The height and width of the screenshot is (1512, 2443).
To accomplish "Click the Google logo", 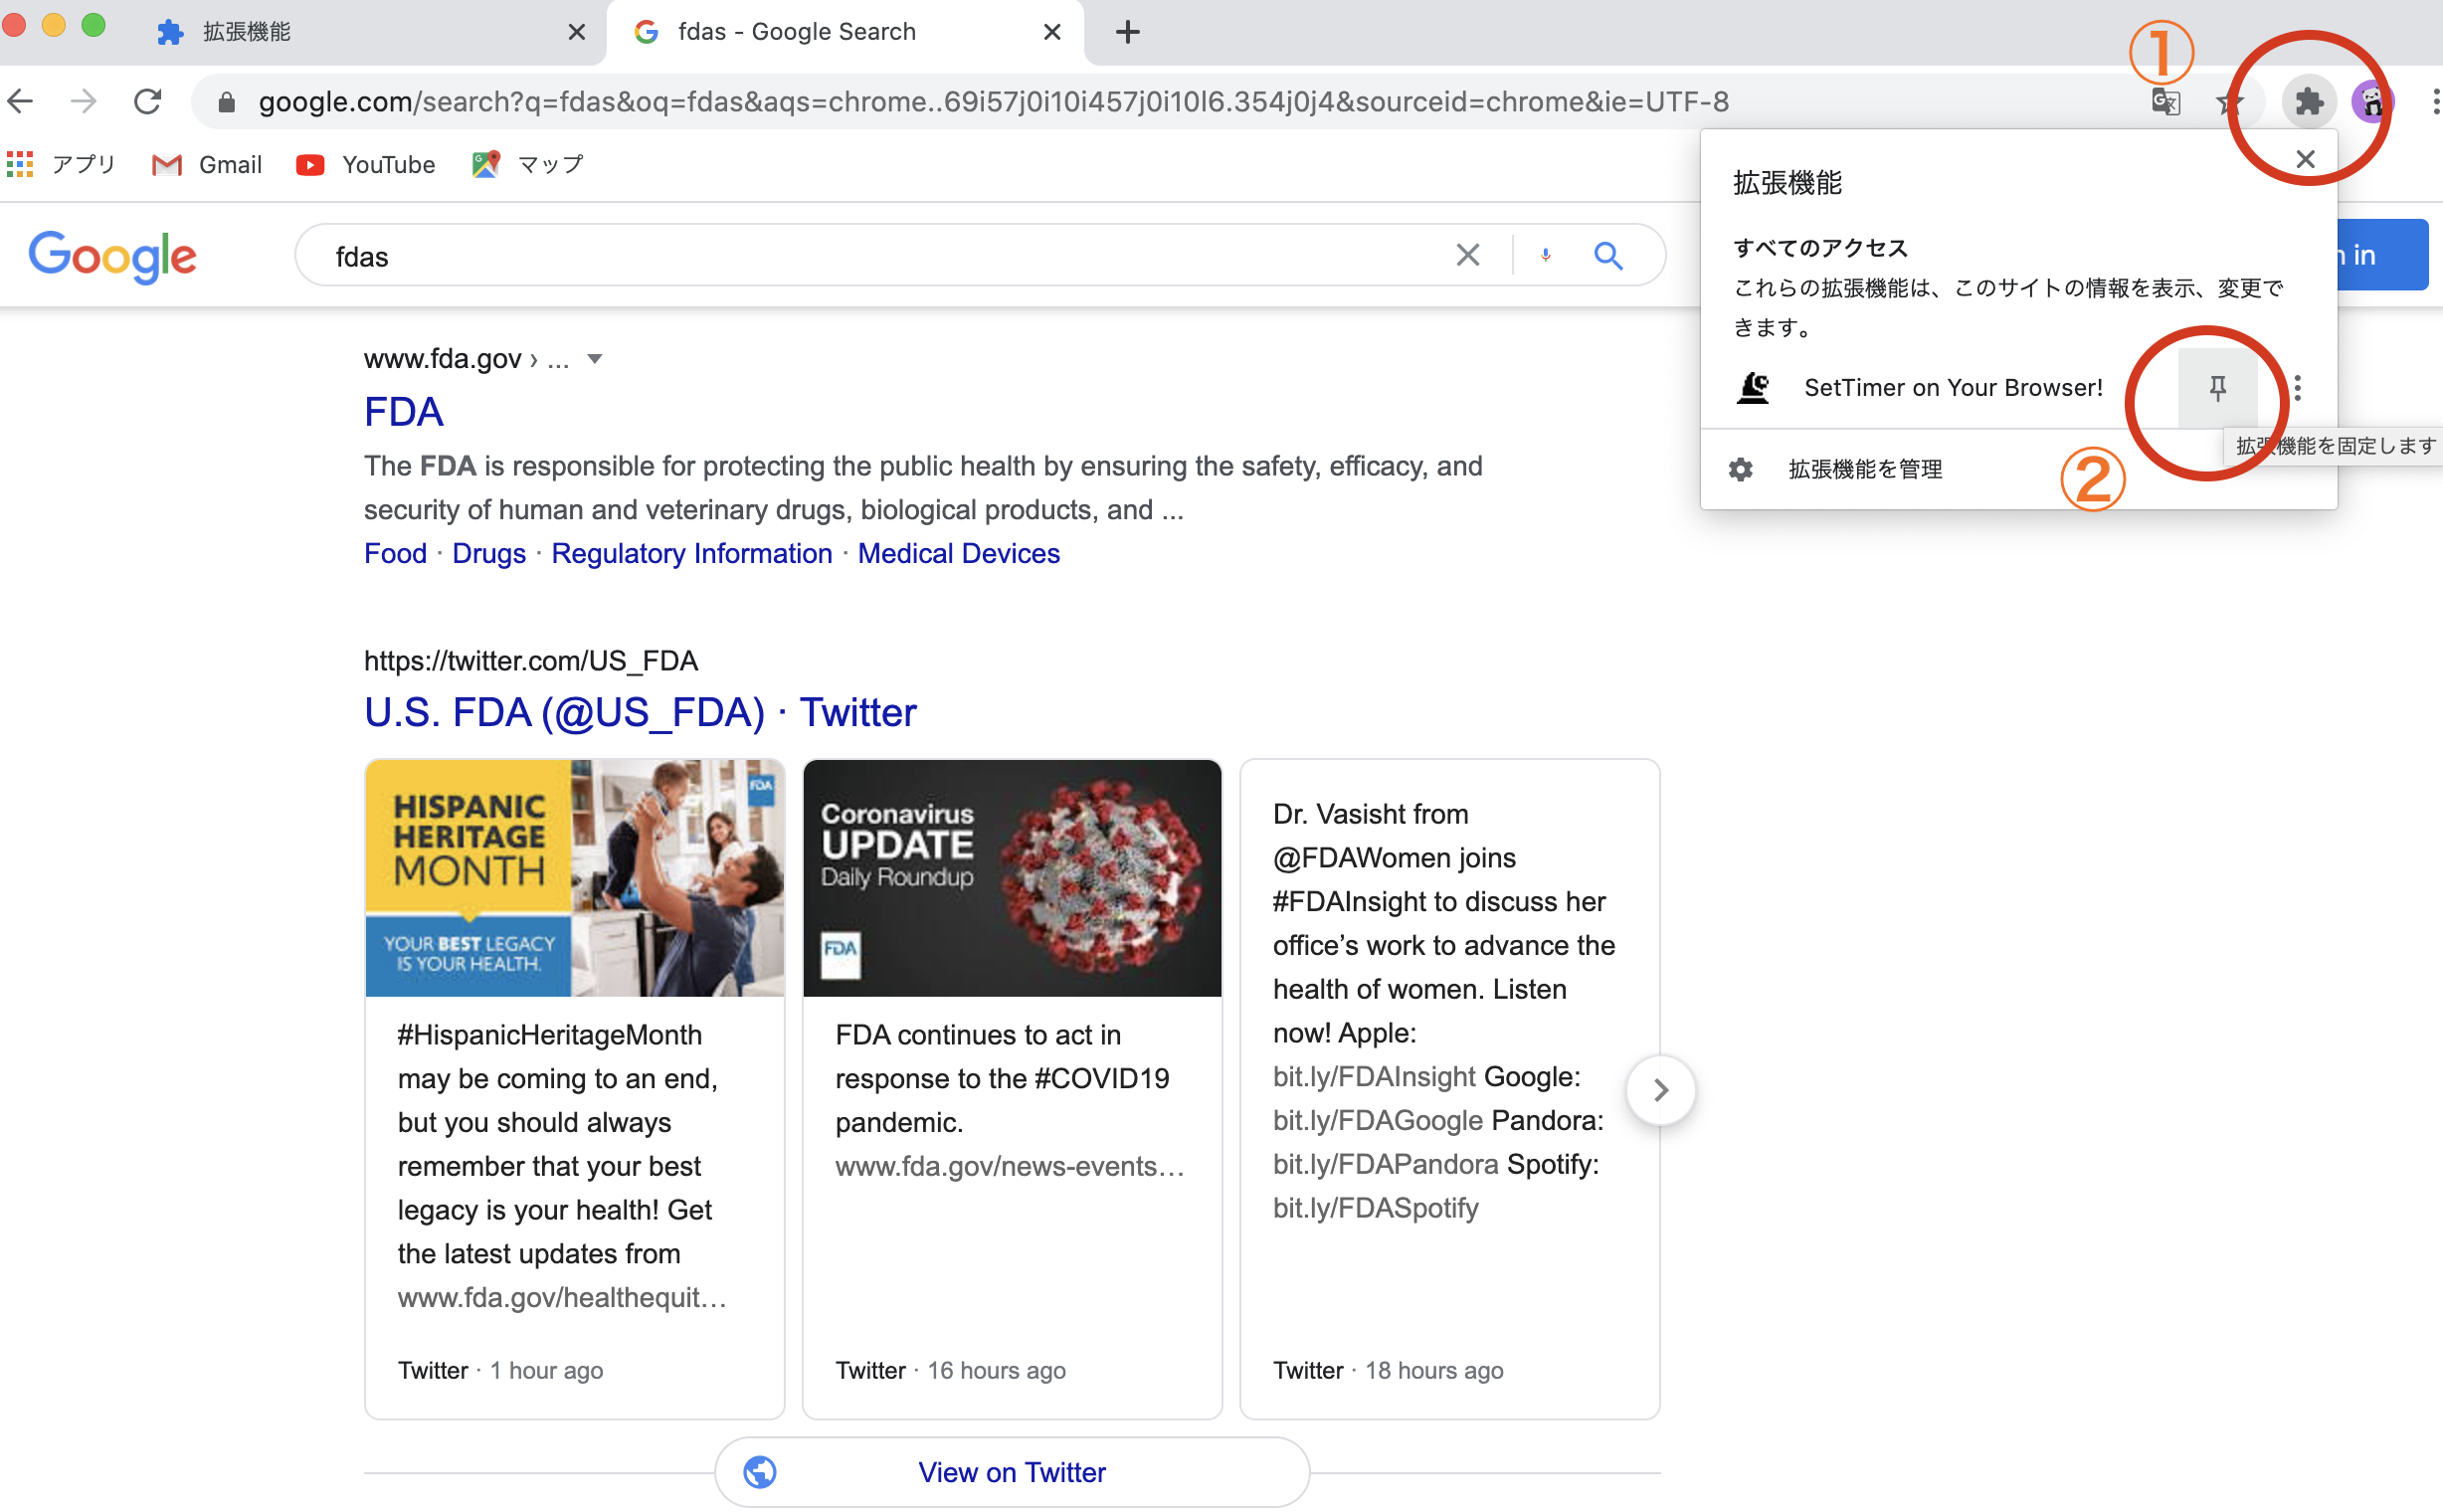I will 113,257.
